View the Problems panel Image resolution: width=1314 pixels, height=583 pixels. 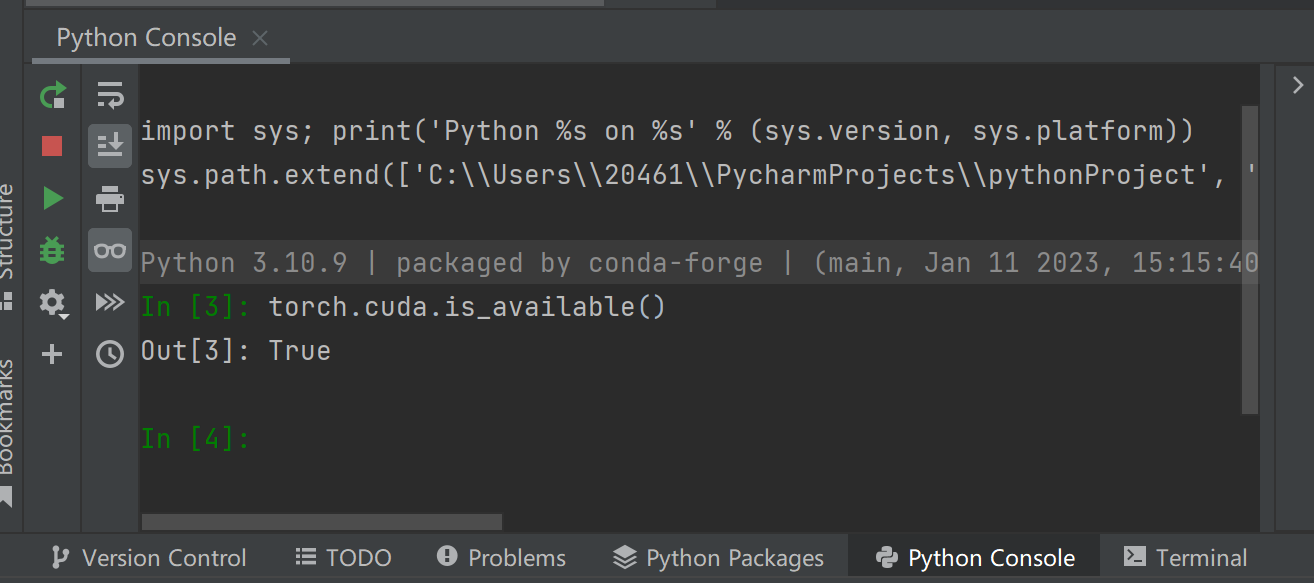(501, 557)
